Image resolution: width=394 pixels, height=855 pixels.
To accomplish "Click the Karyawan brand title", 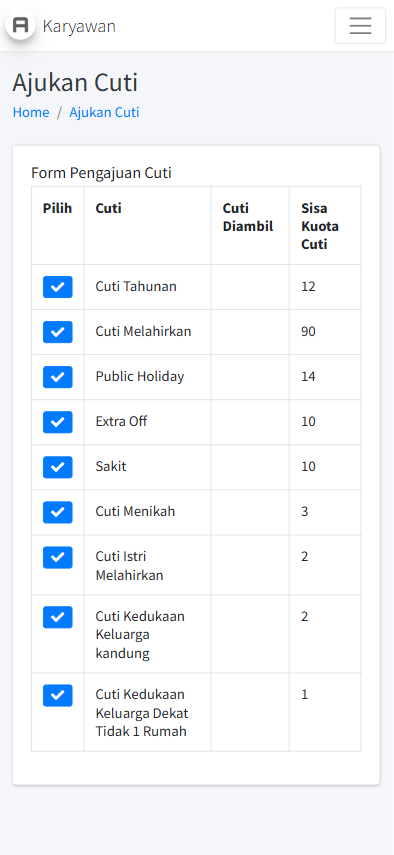I will (x=79, y=26).
